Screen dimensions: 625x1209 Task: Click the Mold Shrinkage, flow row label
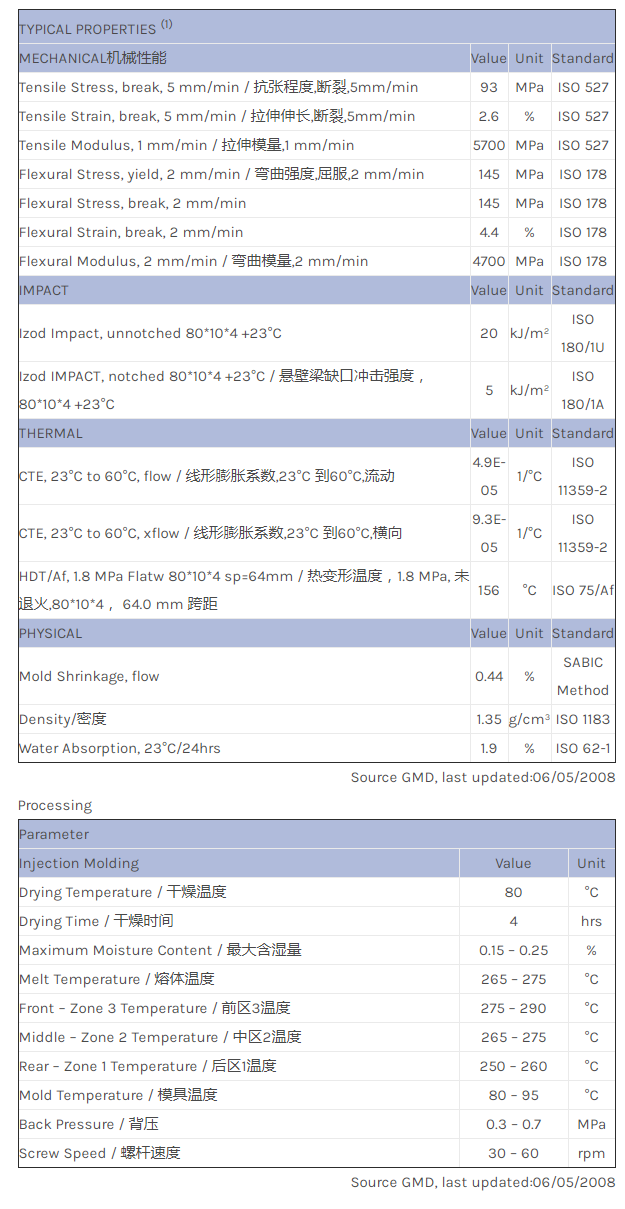click(x=89, y=676)
